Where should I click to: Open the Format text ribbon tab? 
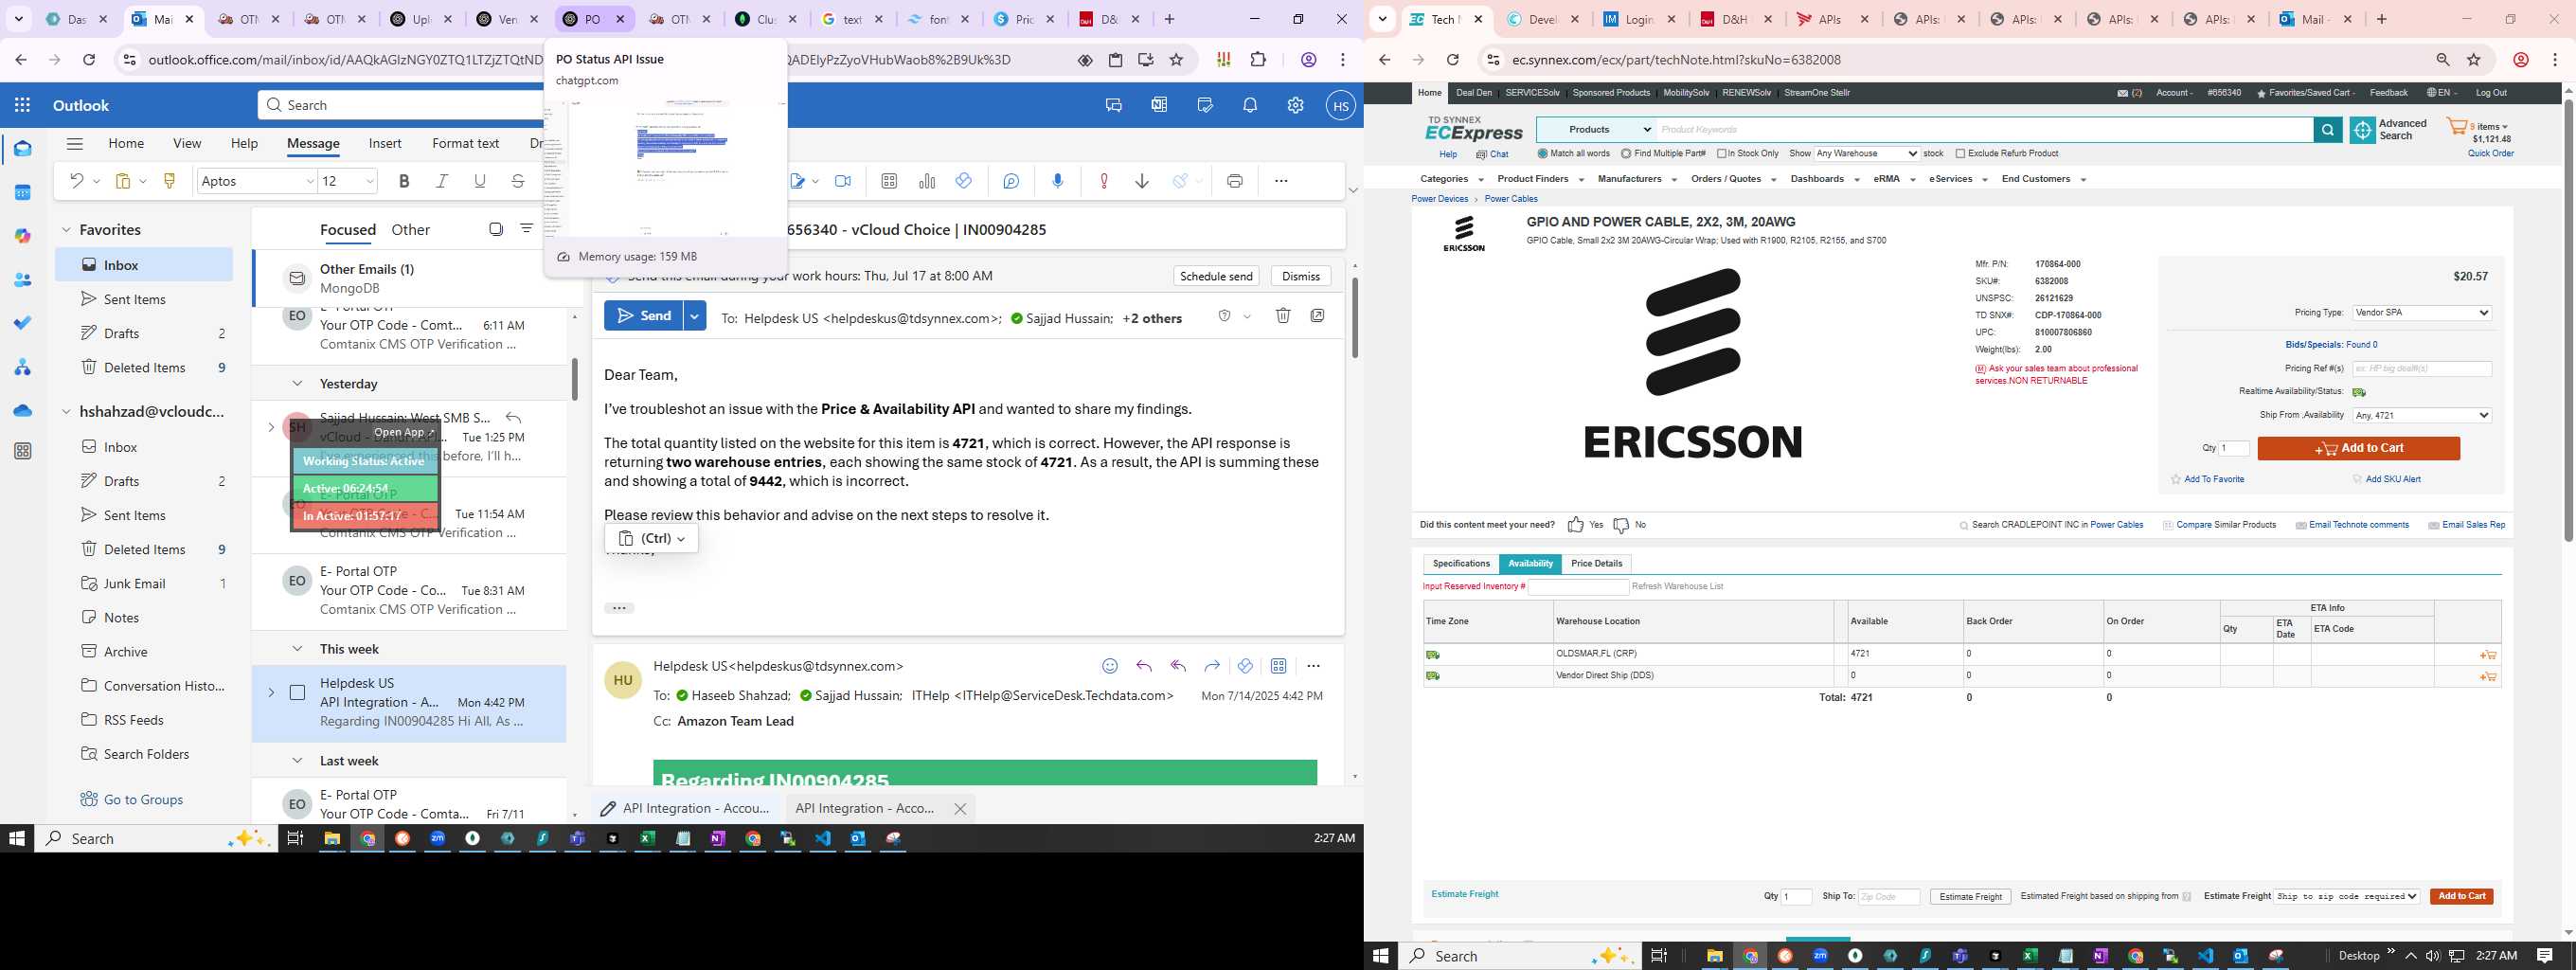pyautogui.click(x=465, y=143)
